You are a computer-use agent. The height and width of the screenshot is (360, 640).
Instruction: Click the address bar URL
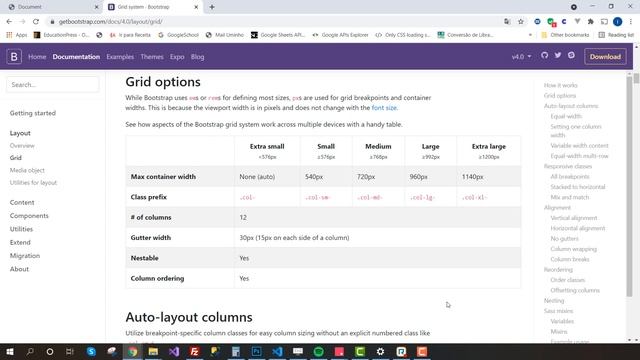[111, 22]
